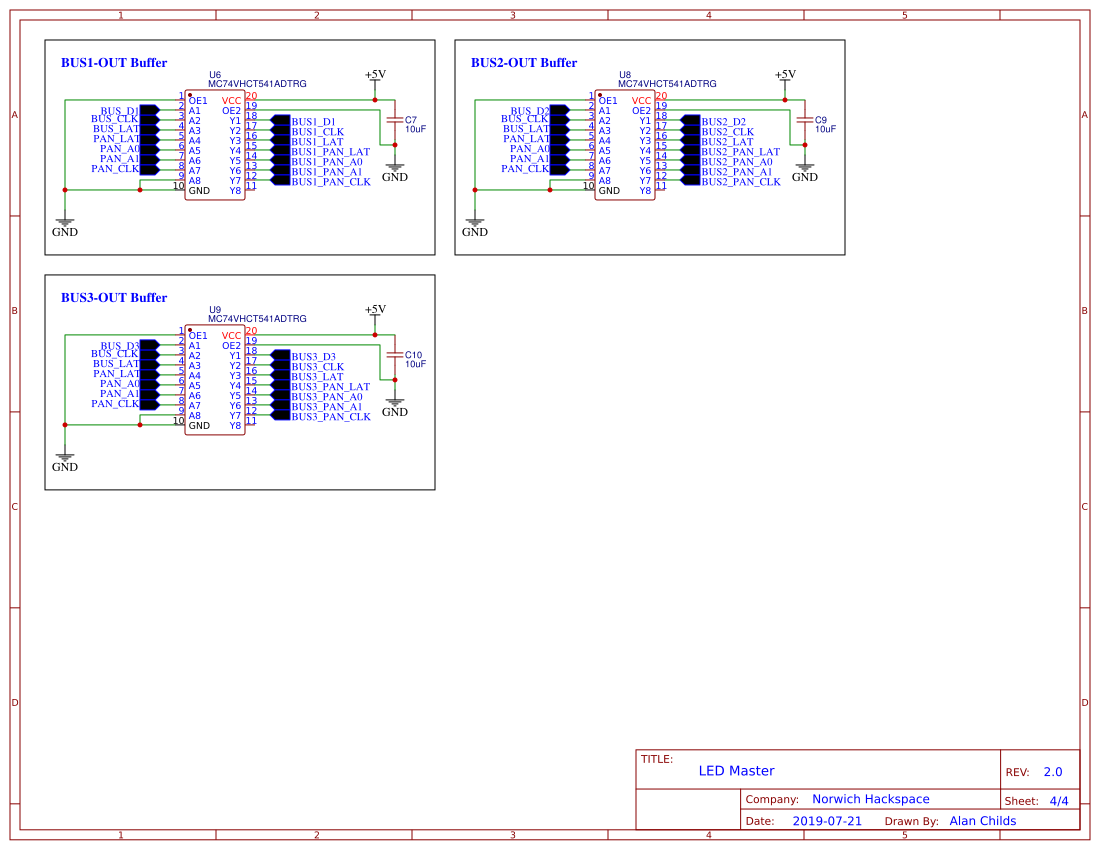Click the BUS3_PAN_A0 net label

point(327,396)
